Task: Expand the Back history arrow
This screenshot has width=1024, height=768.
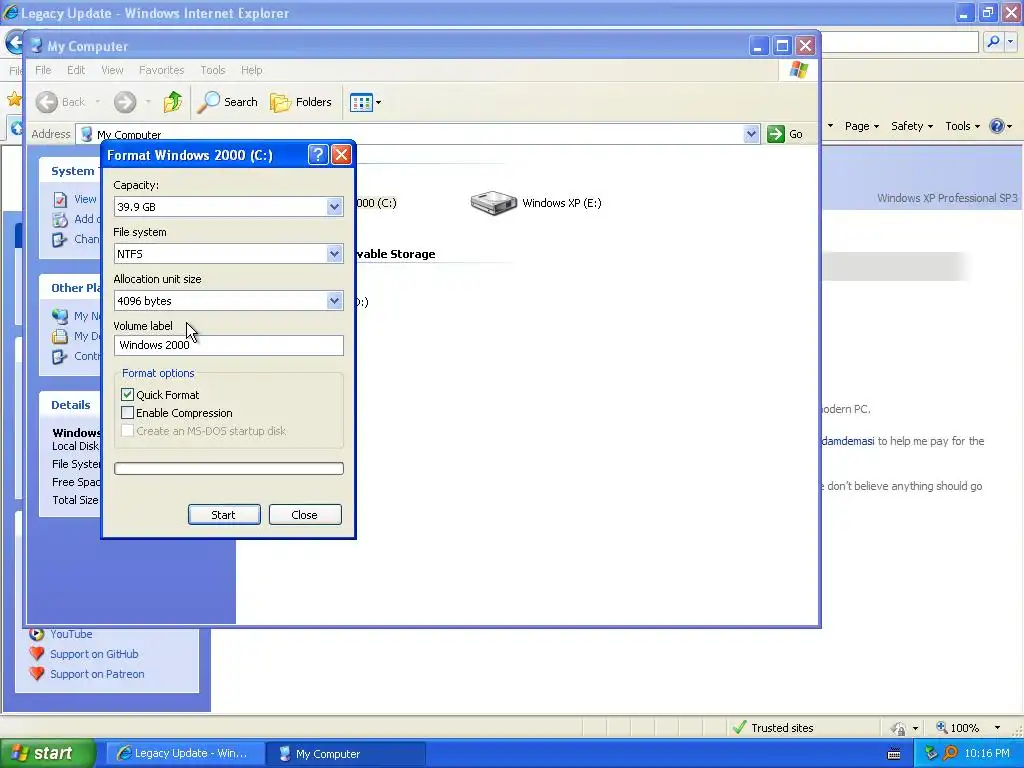Action: point(97,102)
